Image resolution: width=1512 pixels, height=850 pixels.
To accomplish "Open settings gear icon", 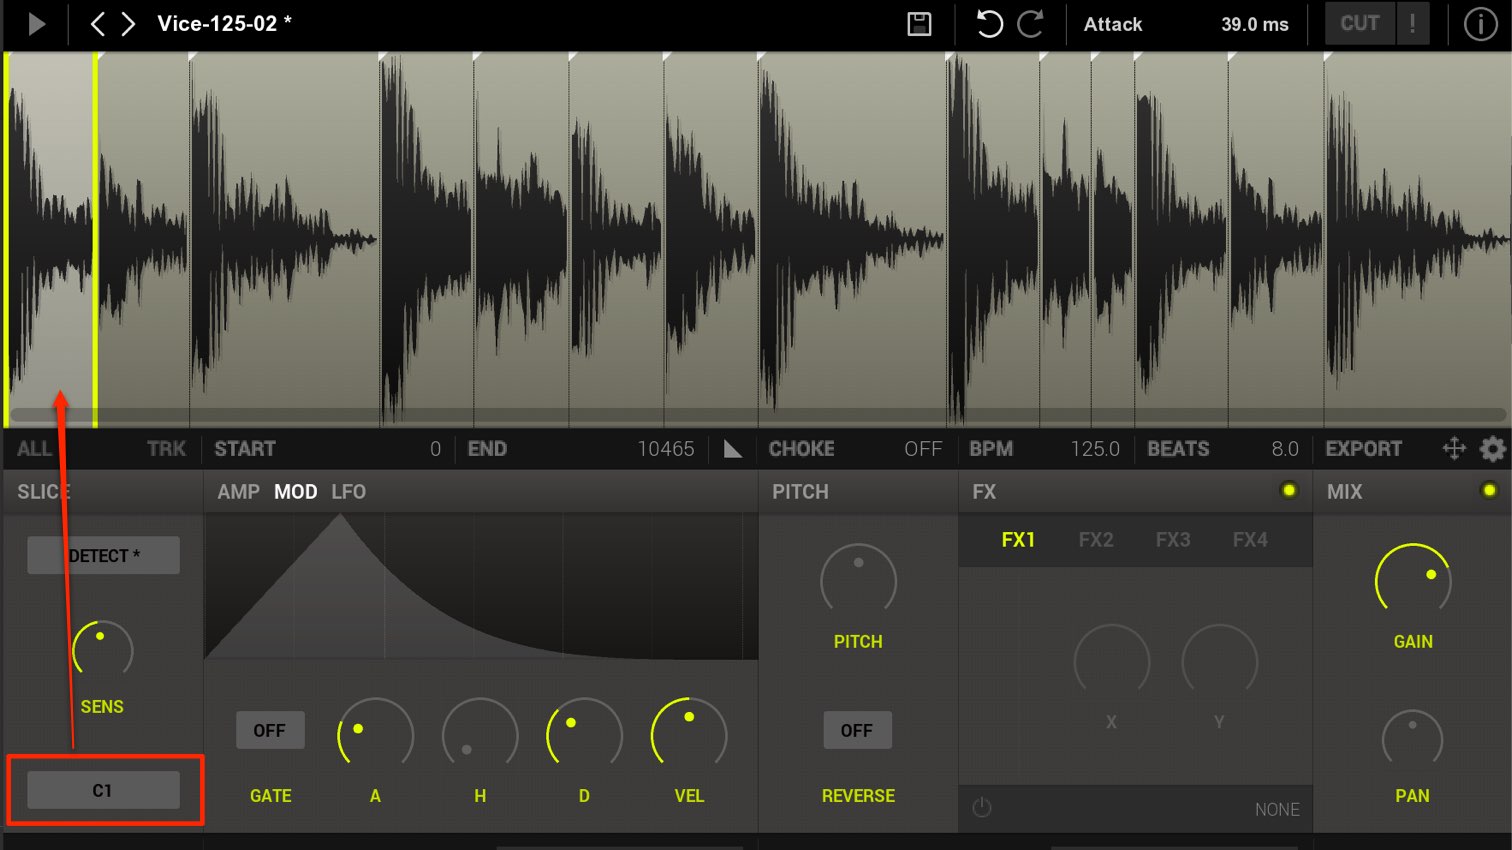I will 1492,449.
